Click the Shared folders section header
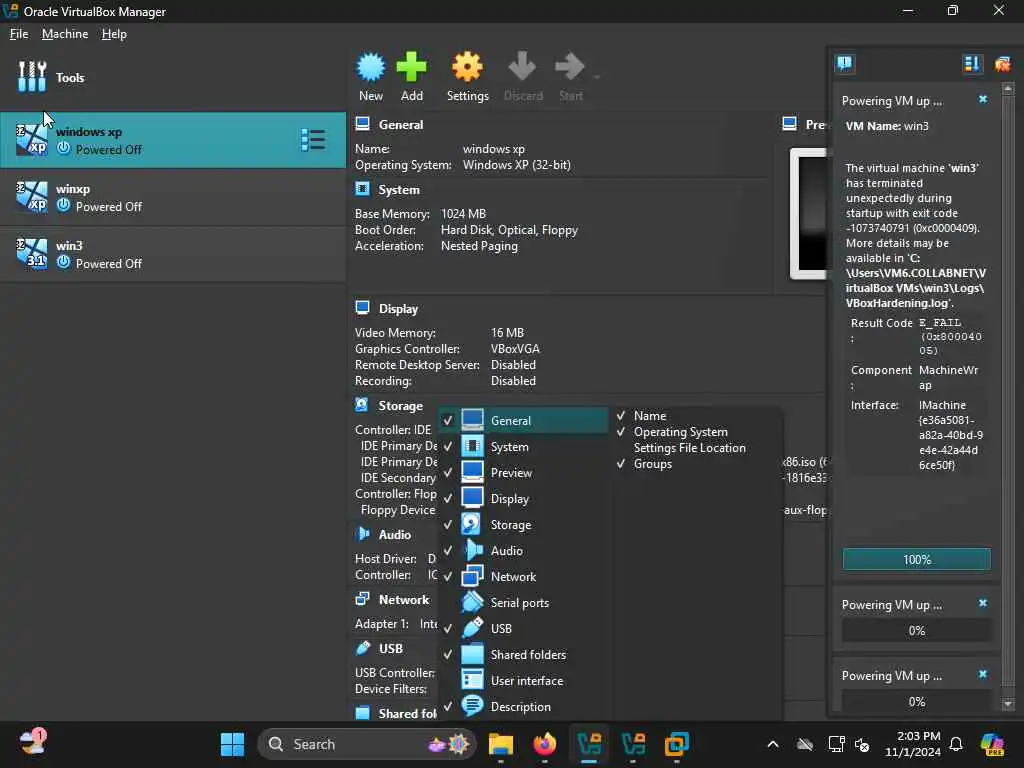Image resolution: width=1024 pixels, height=768 pixels. (x=408, y=714)
